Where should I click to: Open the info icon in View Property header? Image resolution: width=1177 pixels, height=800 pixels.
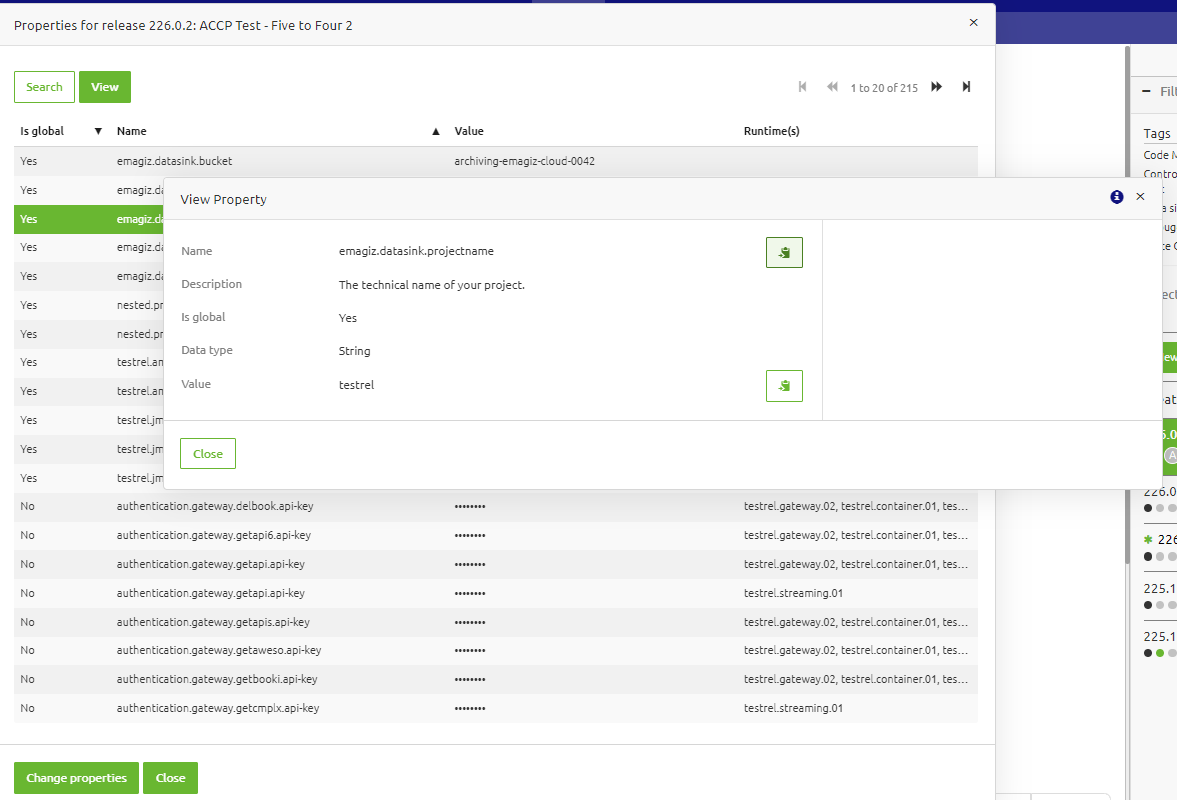point(1116,197)
